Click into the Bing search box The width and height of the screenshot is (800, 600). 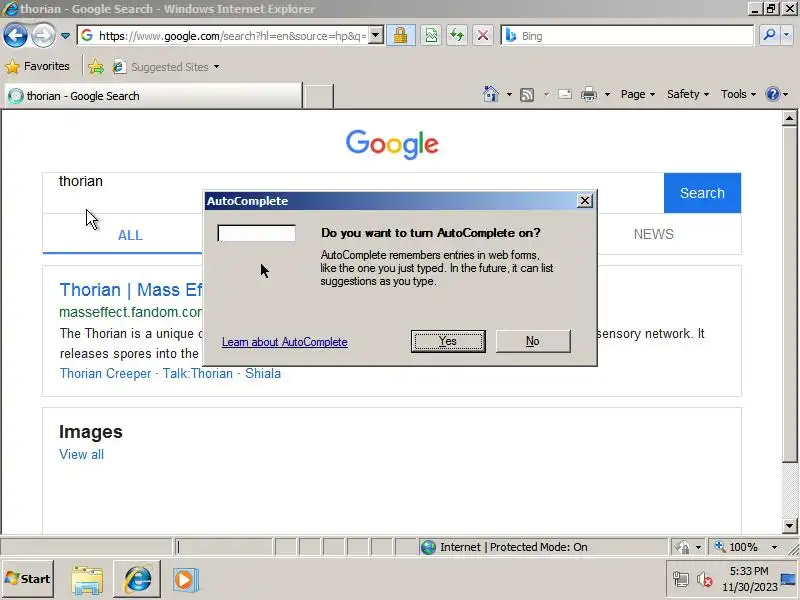(628, 36)
